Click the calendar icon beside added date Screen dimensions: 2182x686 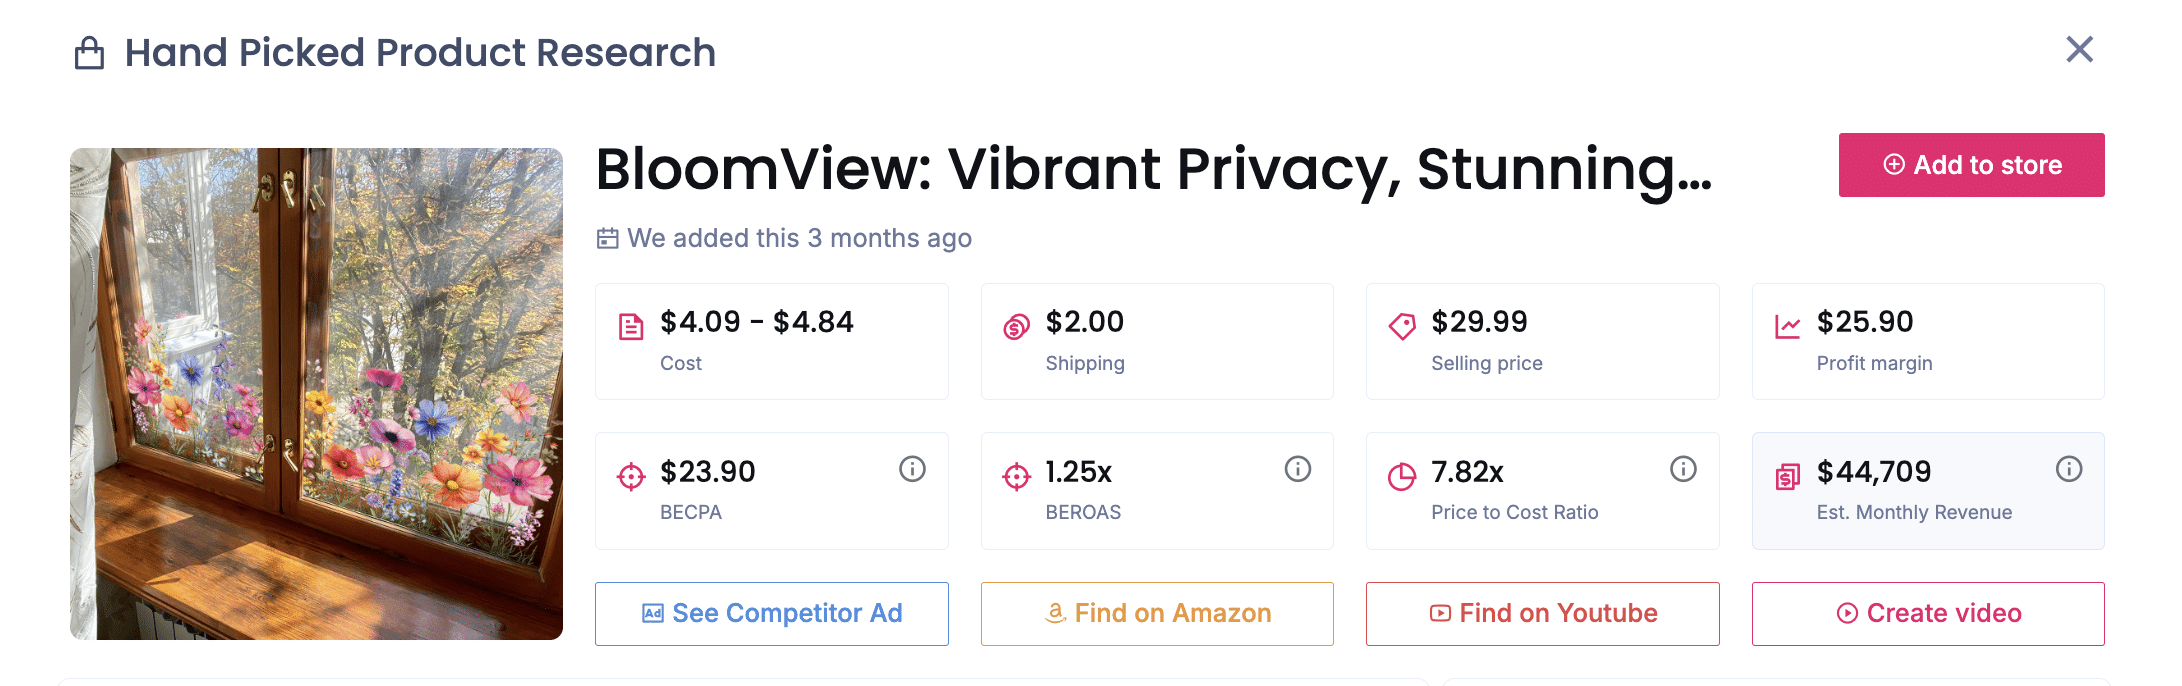click(607, 238)
